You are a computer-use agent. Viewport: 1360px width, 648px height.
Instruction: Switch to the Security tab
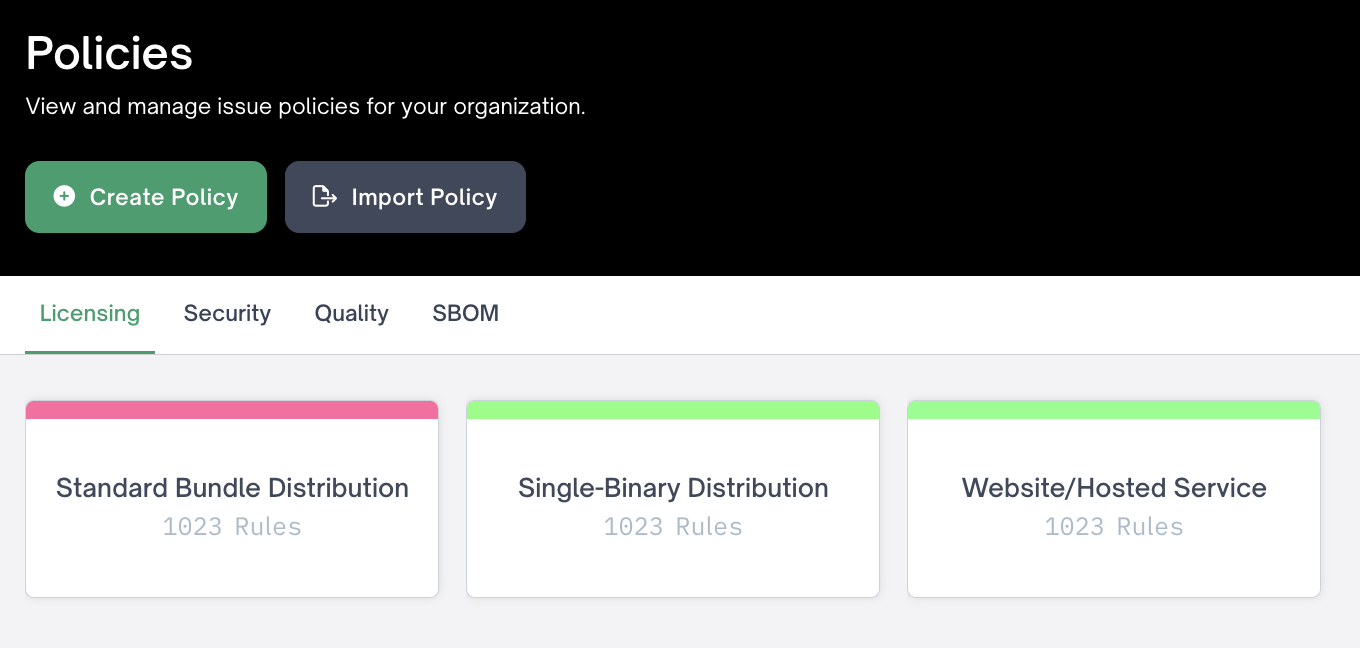227,313
